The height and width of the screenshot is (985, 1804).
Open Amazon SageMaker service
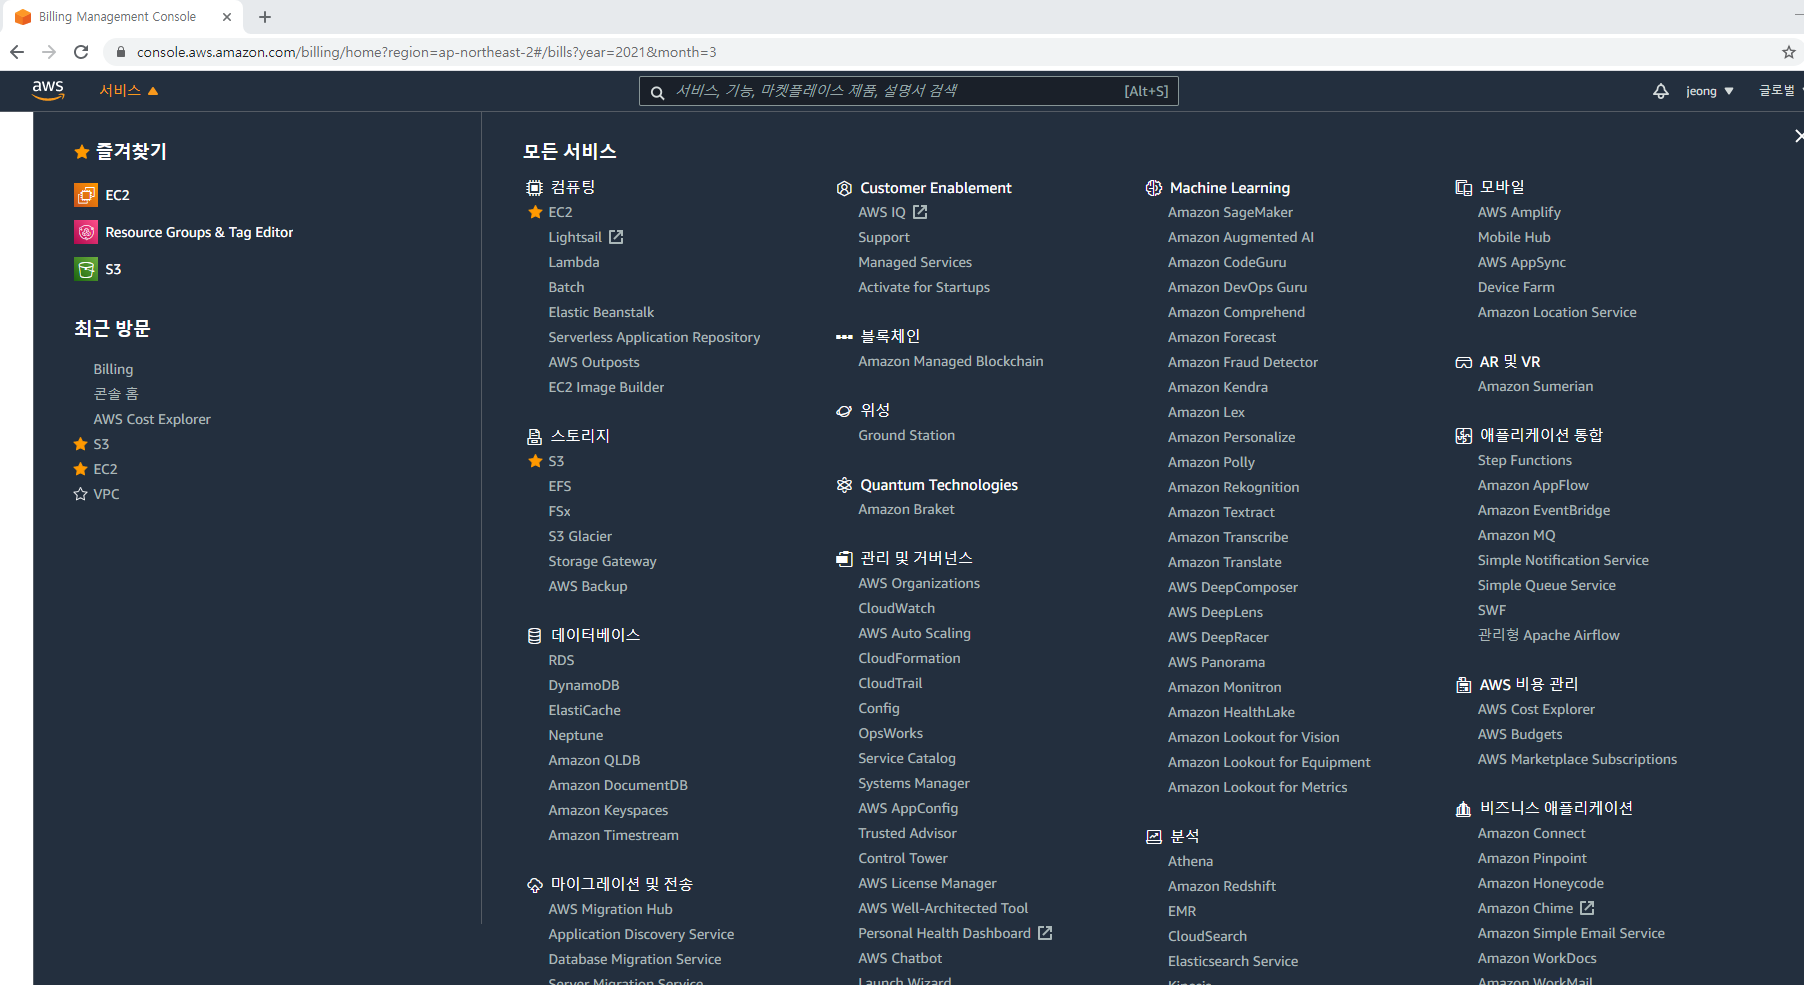tap(1230, 212)
